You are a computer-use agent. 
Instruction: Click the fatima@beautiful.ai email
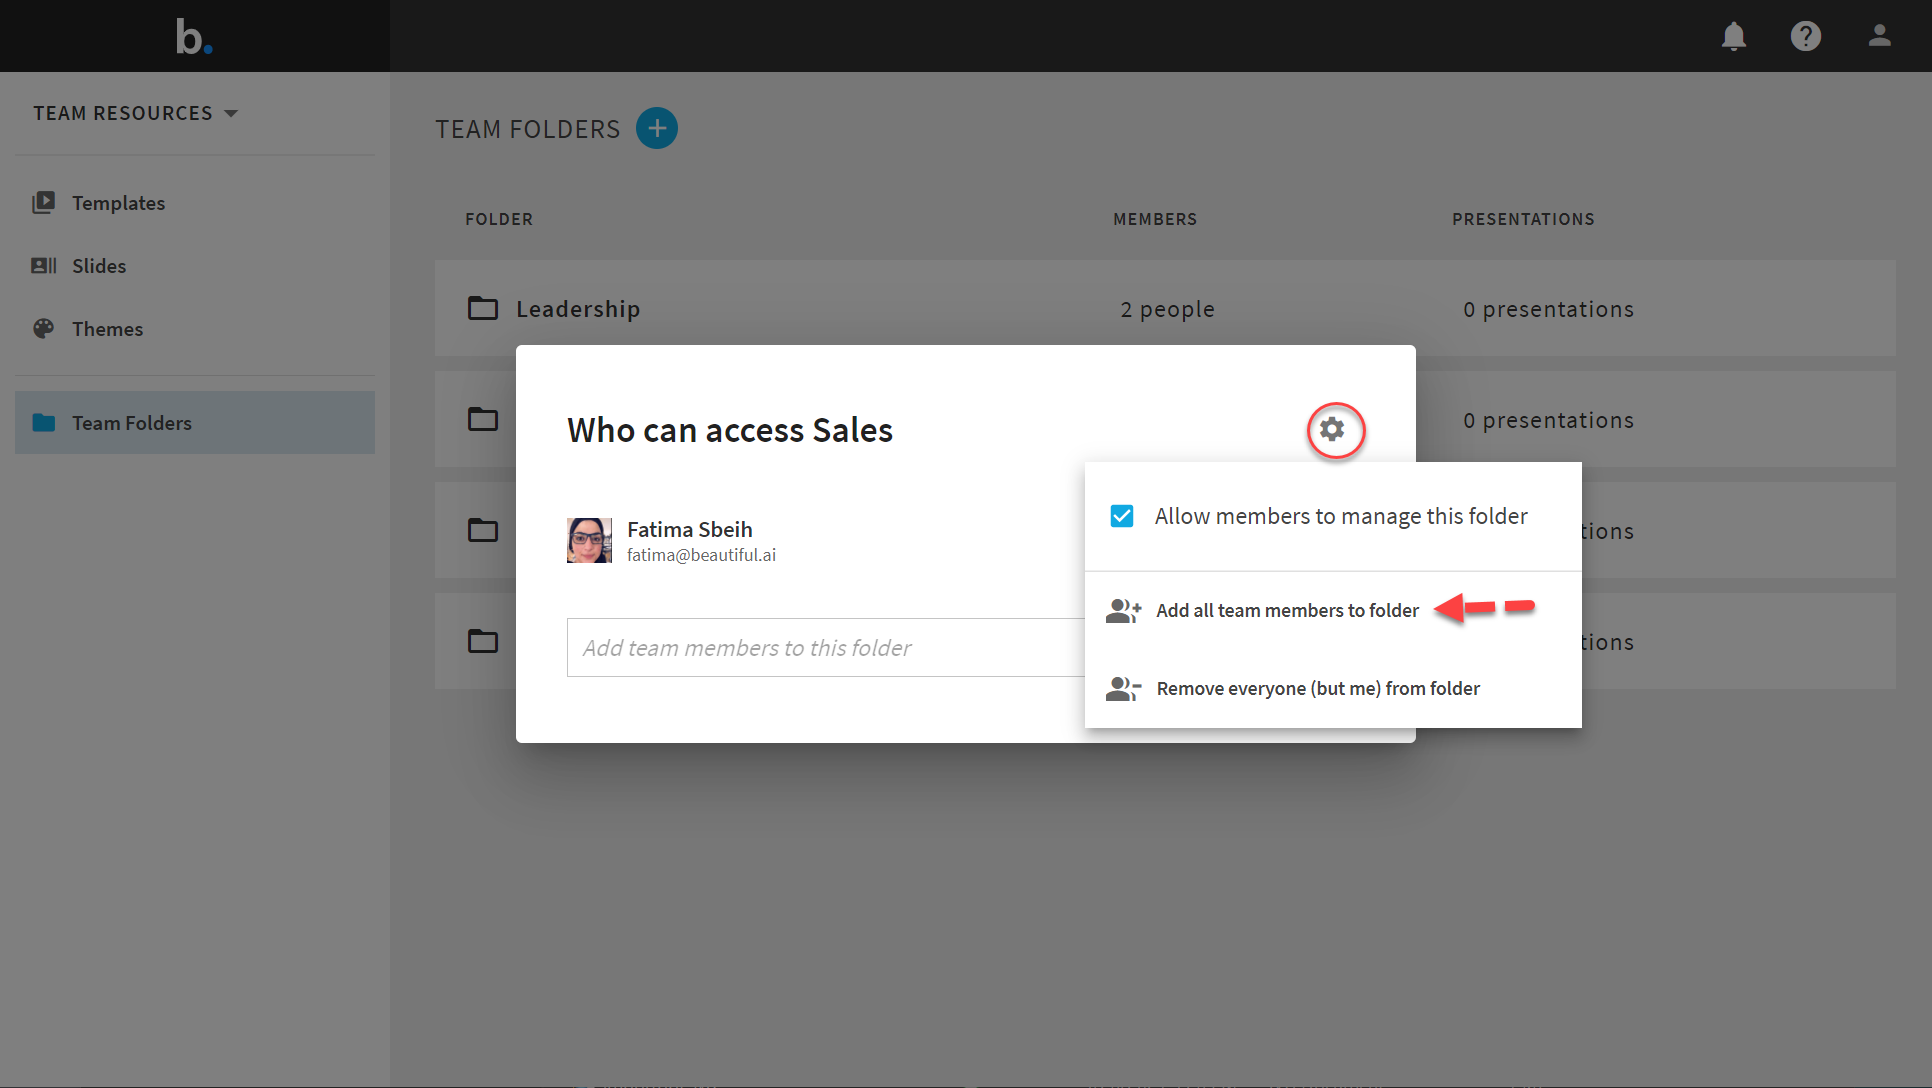coord(701,555)
